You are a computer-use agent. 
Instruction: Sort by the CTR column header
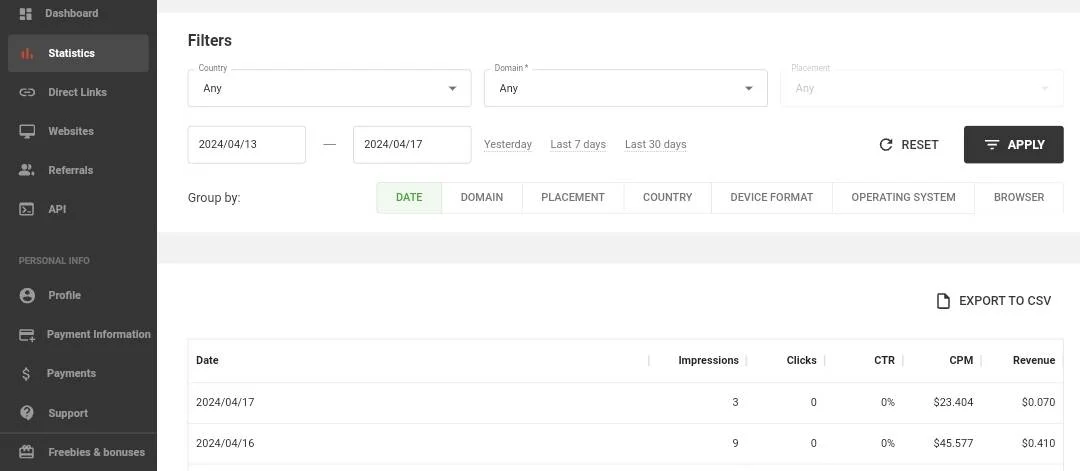click(884, 360)
